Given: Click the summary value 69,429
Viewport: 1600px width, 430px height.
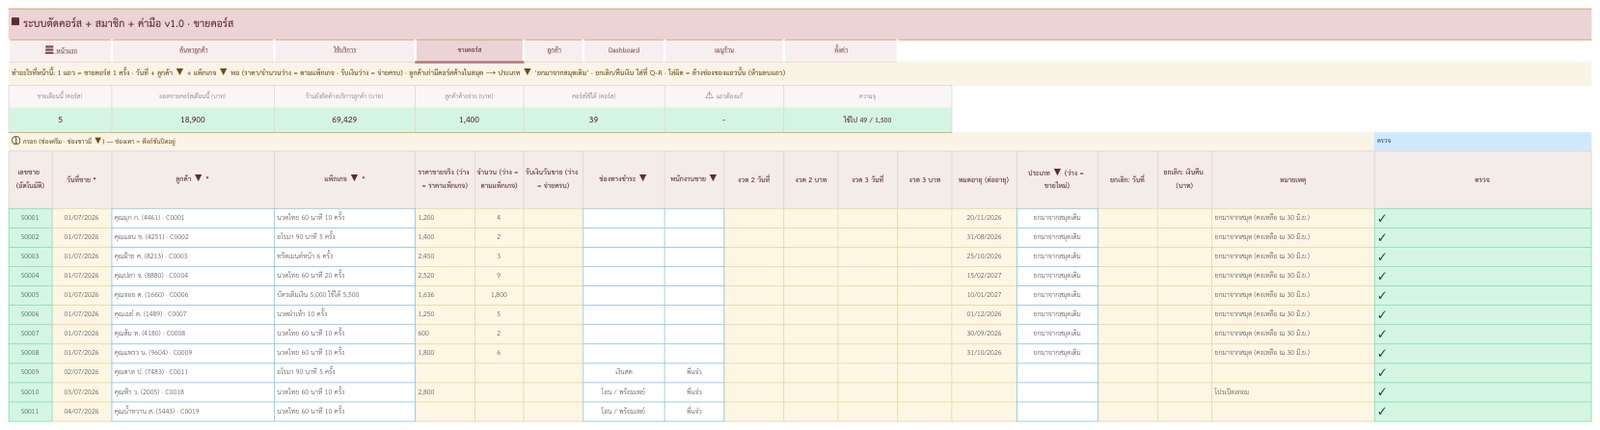Looking at the screenshot, I should coord(345,119).
